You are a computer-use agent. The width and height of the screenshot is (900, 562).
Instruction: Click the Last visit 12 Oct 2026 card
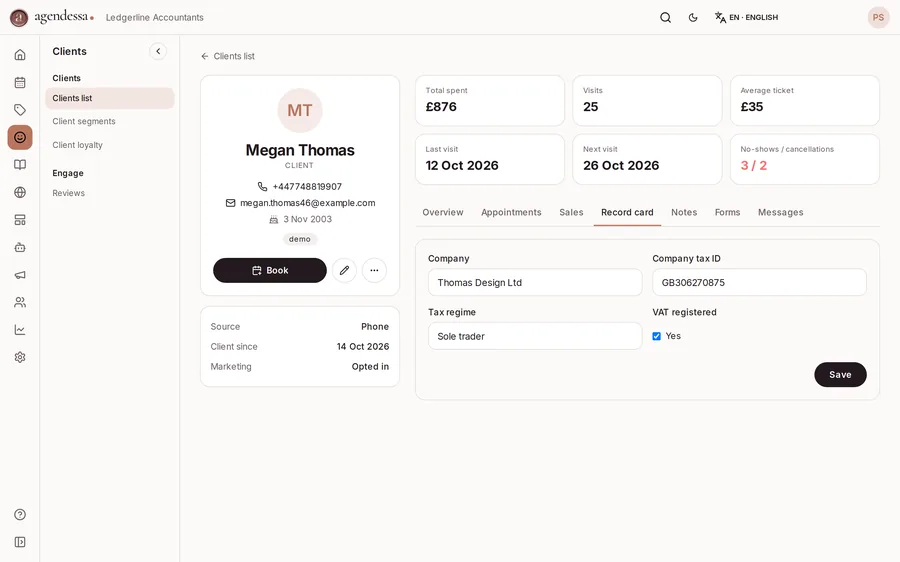[x=490, y=159]
